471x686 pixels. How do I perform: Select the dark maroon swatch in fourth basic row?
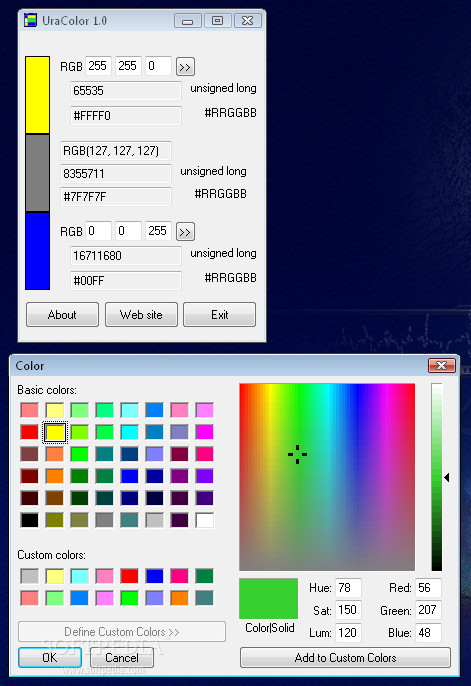(30, 476)
